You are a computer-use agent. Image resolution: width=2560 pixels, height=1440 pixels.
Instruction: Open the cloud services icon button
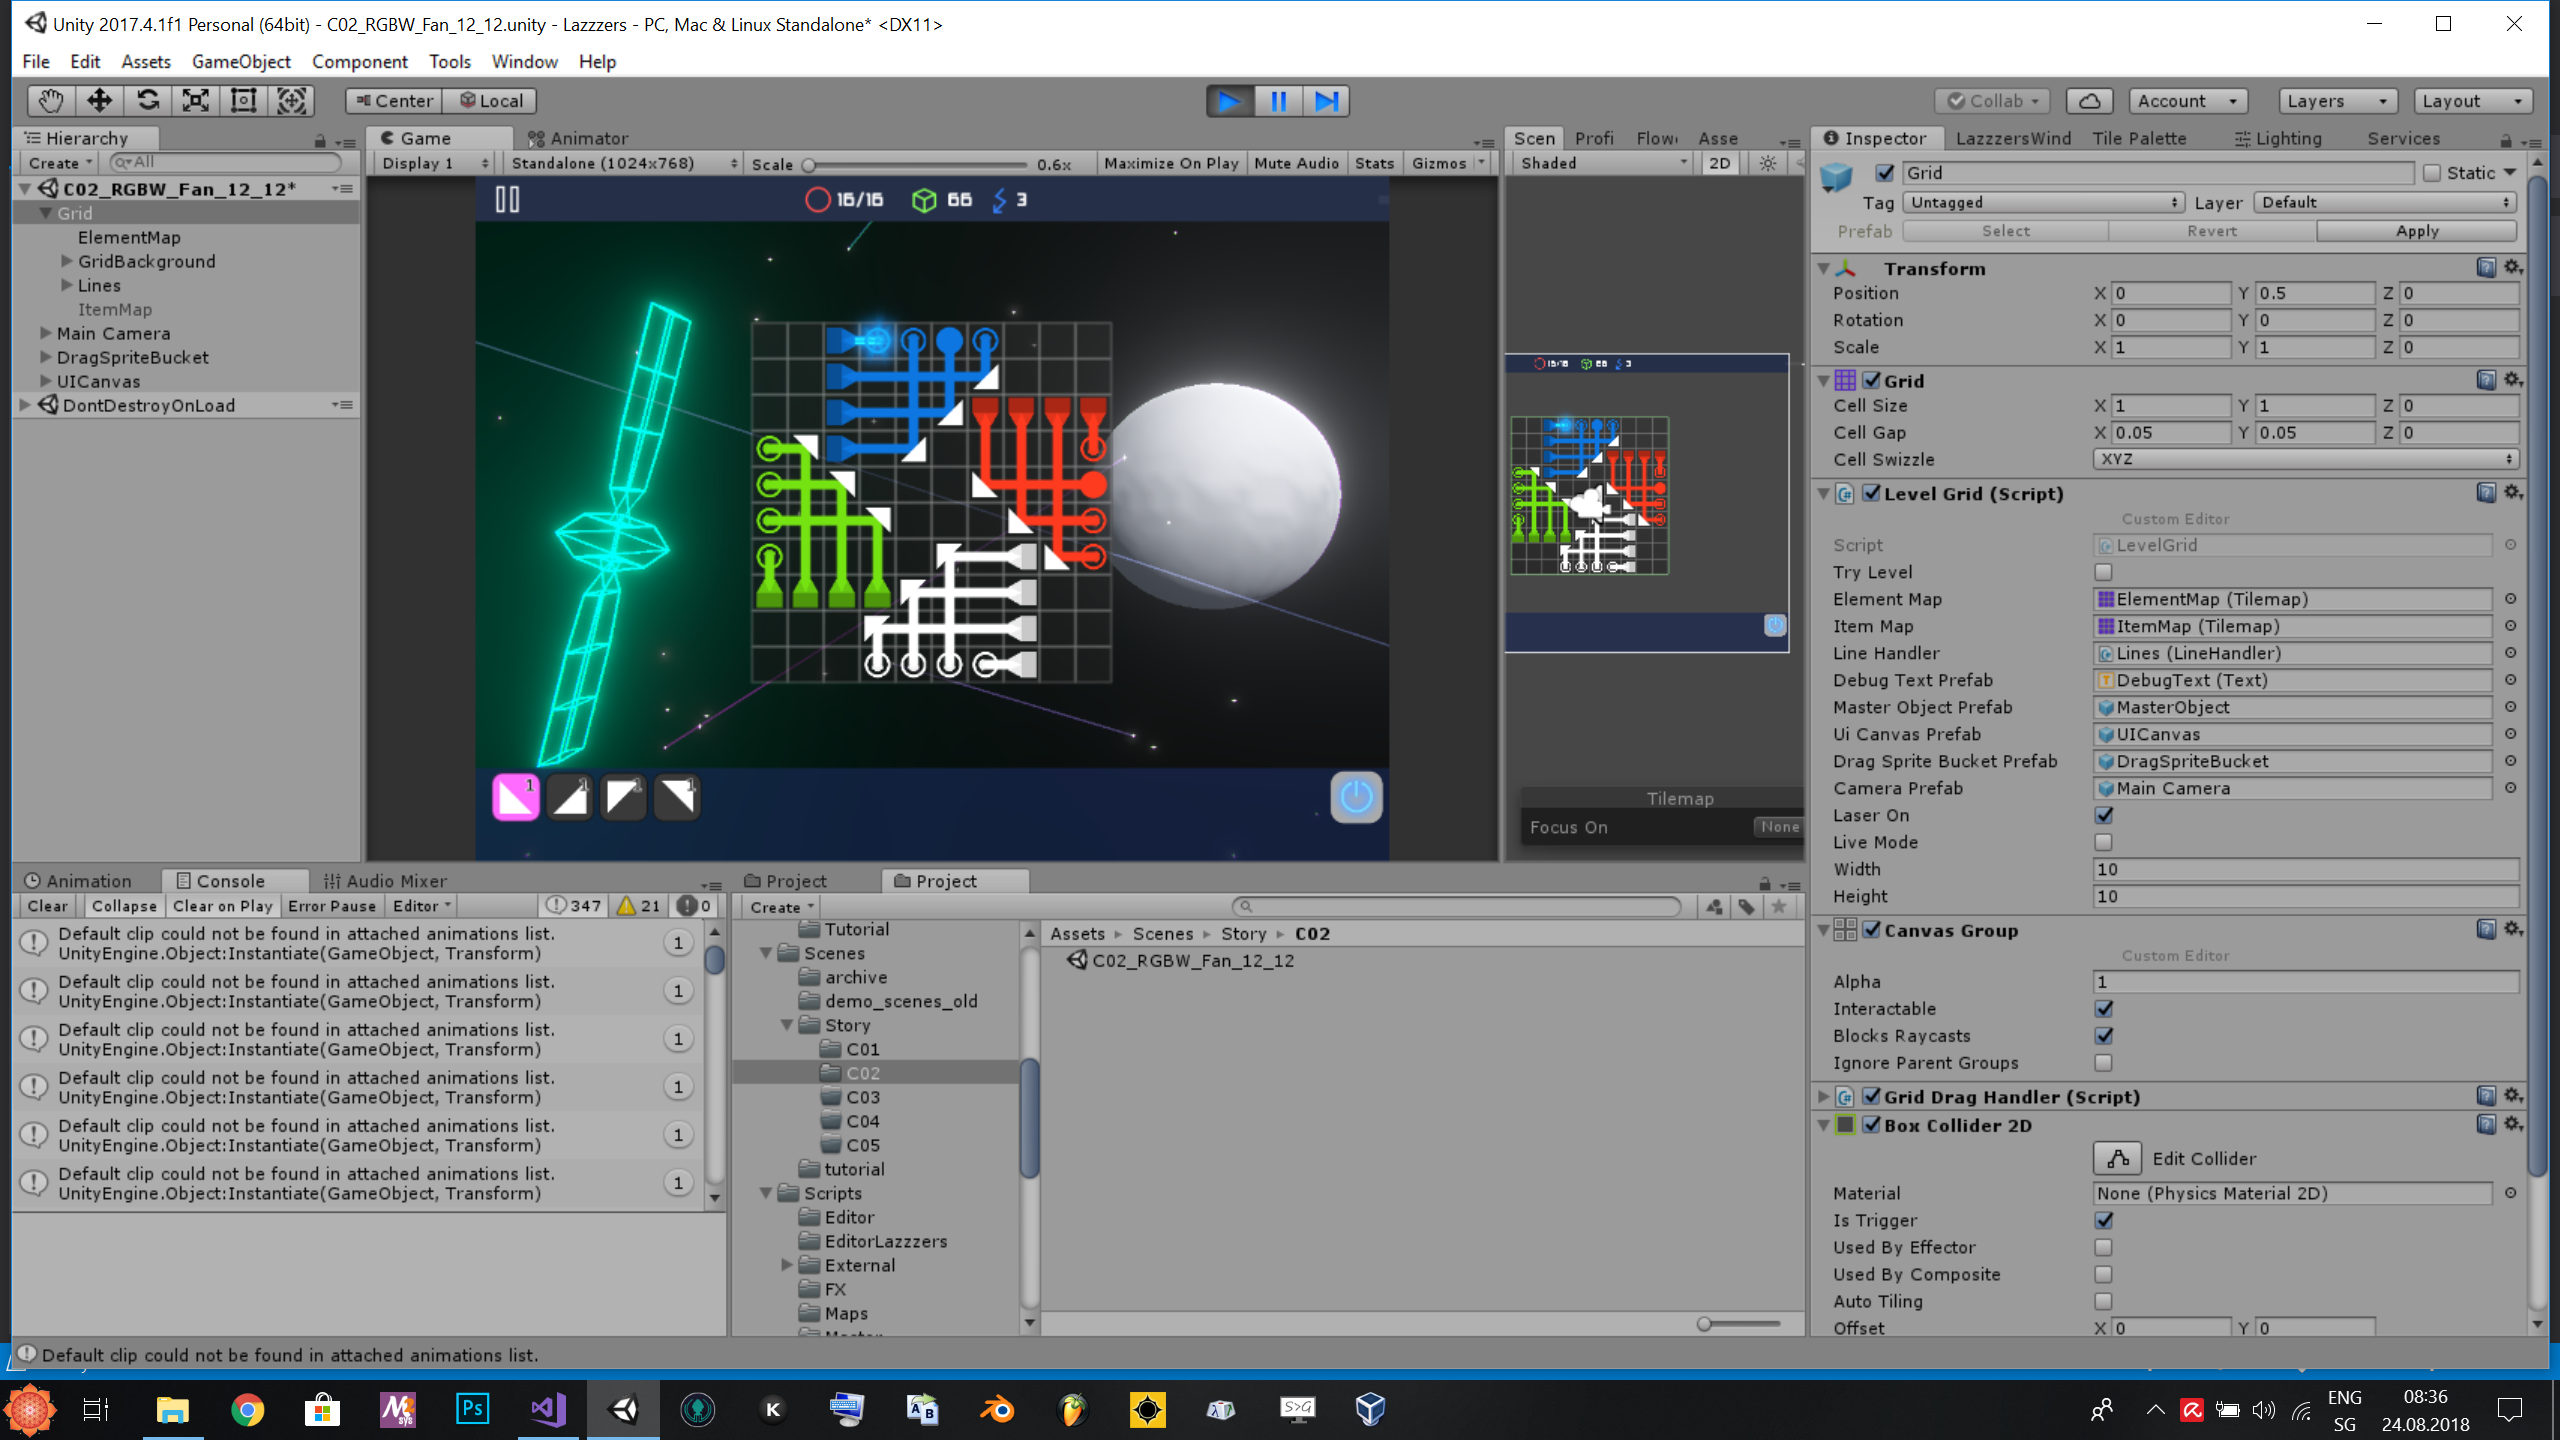(2090, 101)
